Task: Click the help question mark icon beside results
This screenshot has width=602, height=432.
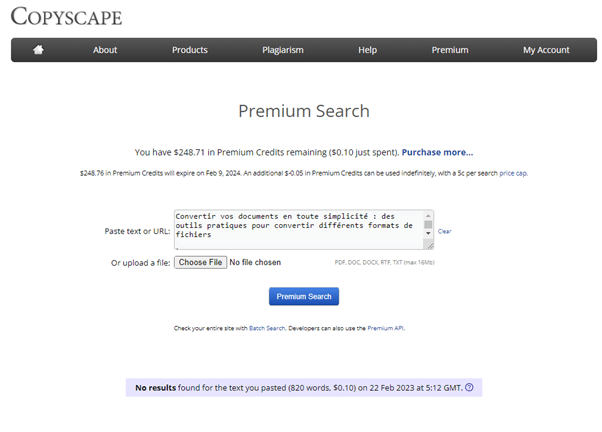Action: (469, 387)
